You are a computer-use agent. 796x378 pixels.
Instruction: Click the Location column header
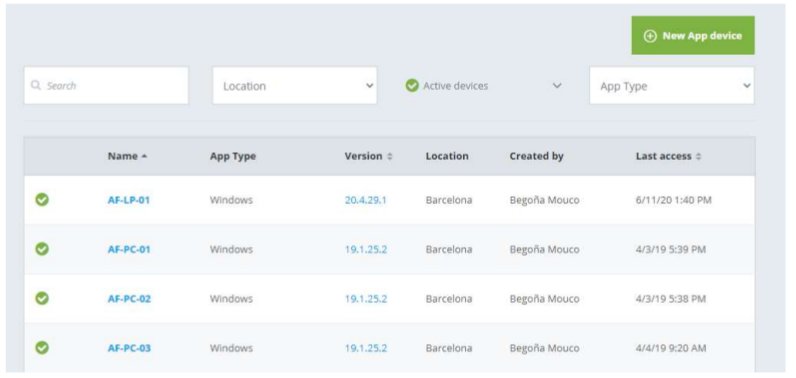[x=447, y=156]
